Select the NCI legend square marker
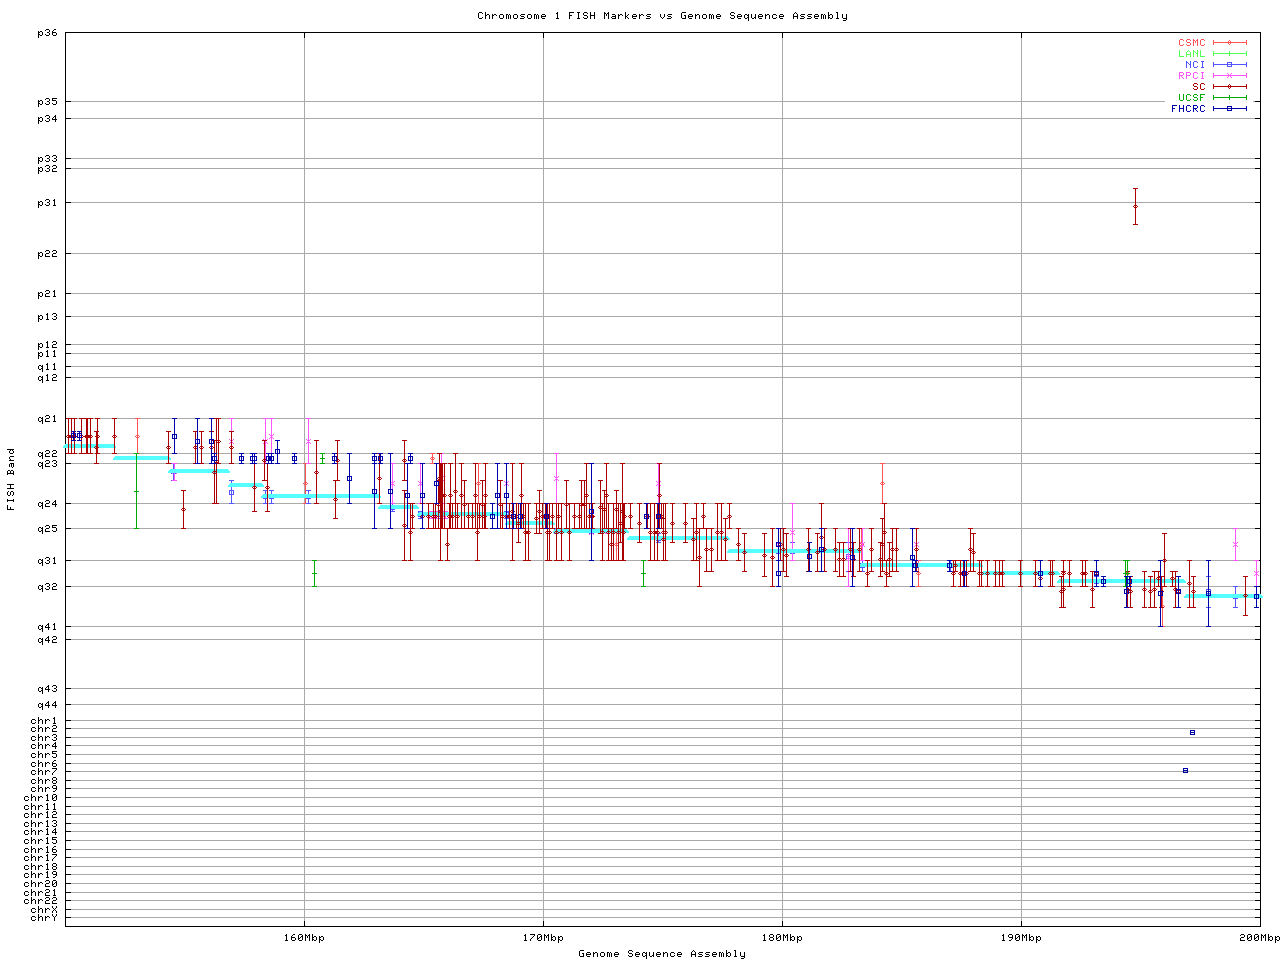 [x=1229, y=65]
